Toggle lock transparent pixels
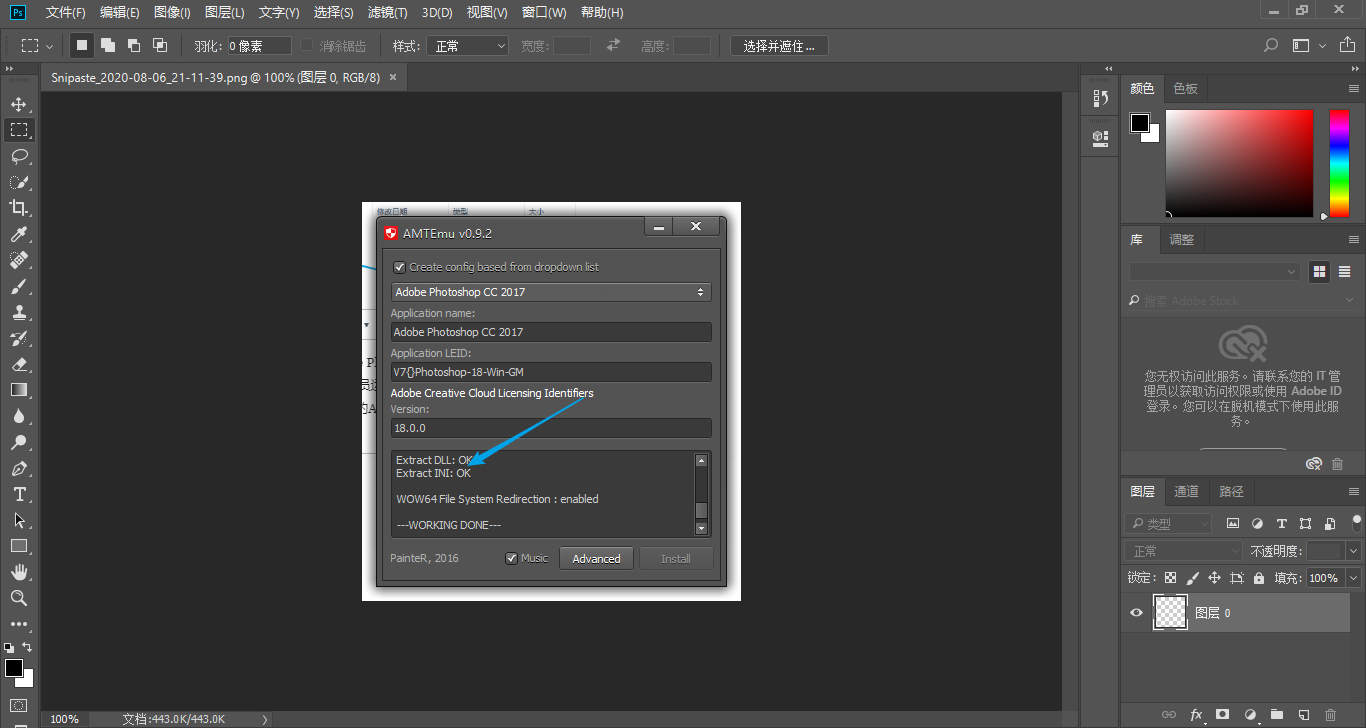Image resolution: width=1366 pixels, height=728 pixels. pos(1171,578)
